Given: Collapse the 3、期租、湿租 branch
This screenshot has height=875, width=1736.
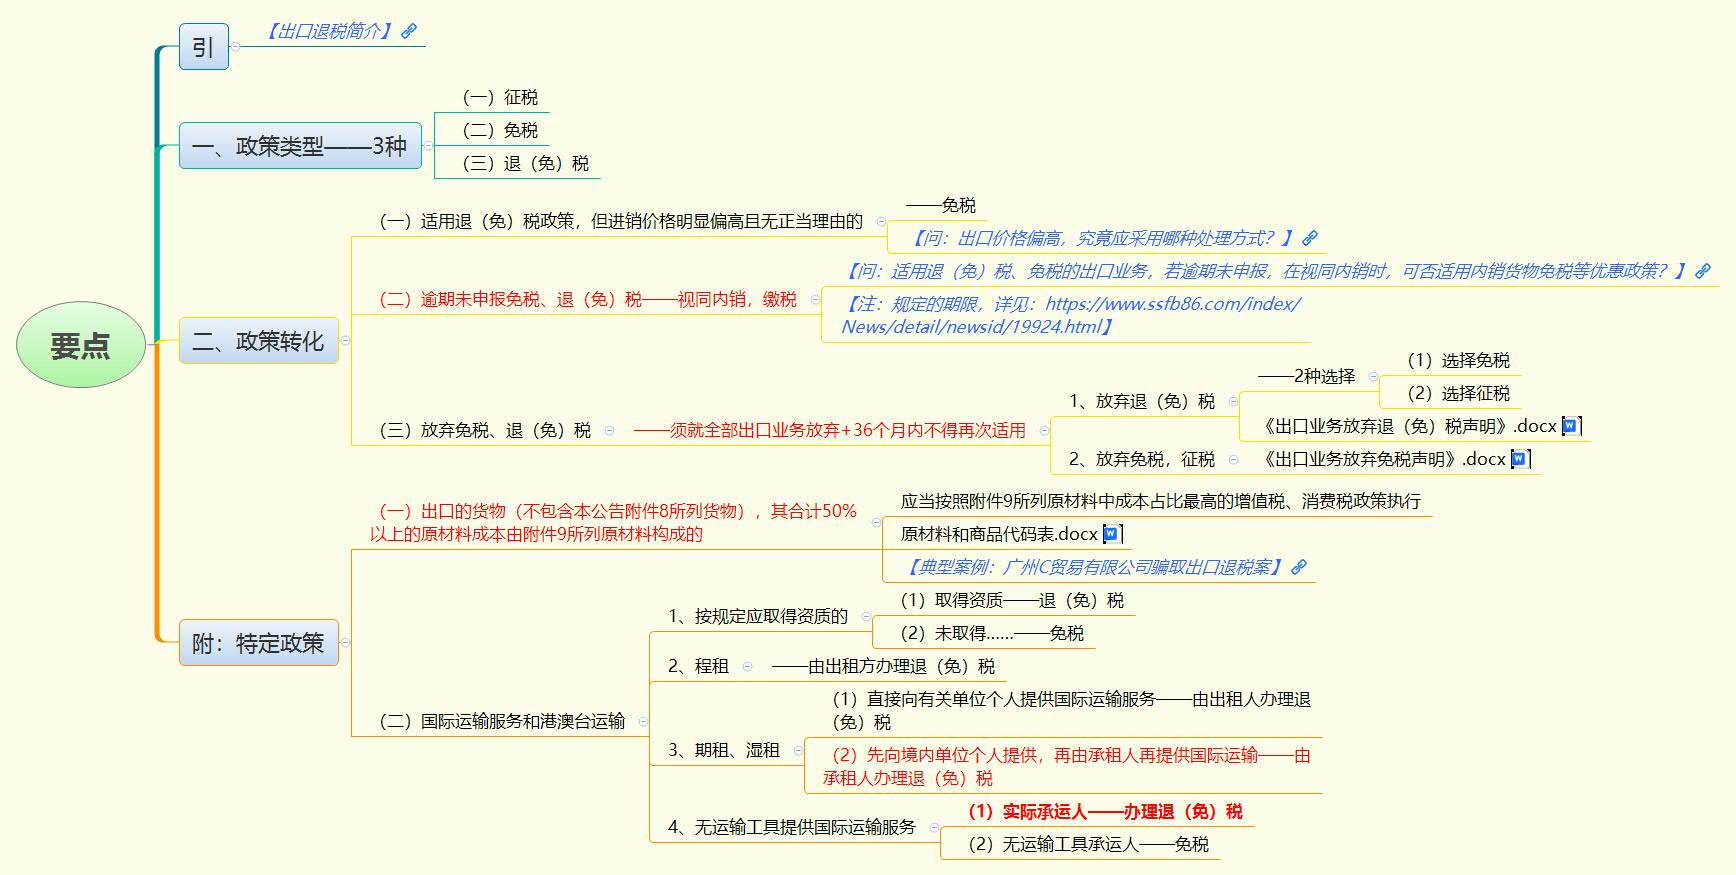Looking at the screenshot, I should pos(798,750).
